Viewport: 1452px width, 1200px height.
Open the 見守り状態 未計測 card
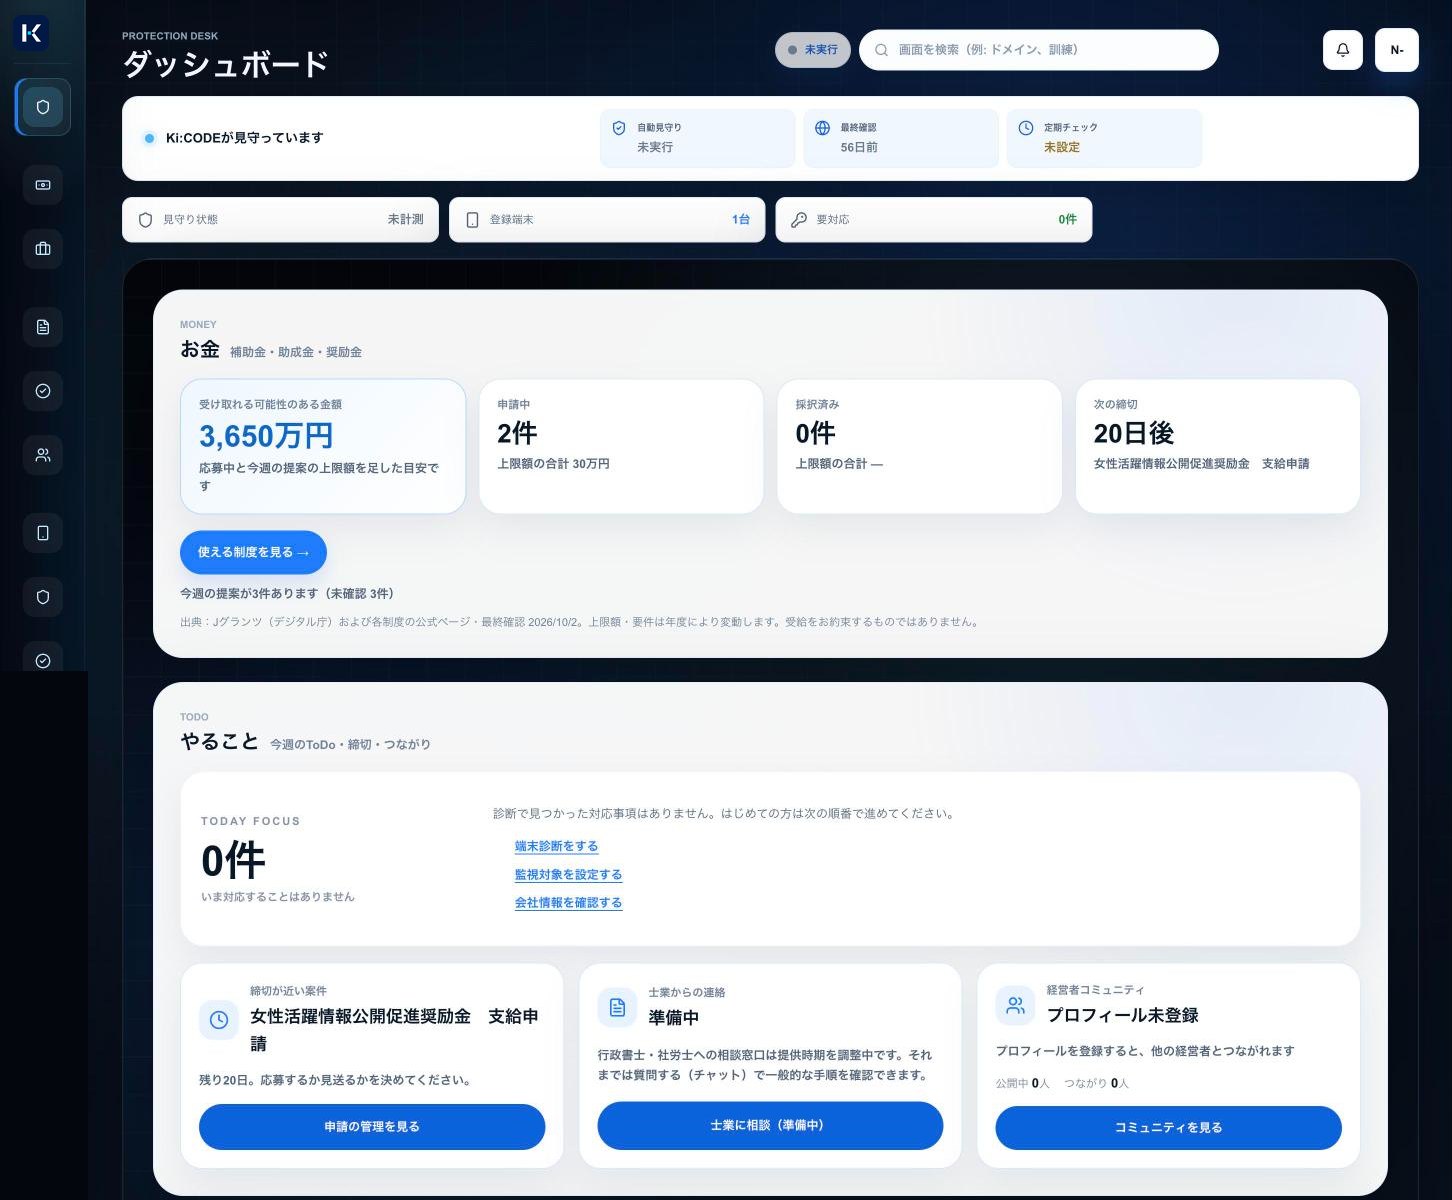(x=280, y=219)
